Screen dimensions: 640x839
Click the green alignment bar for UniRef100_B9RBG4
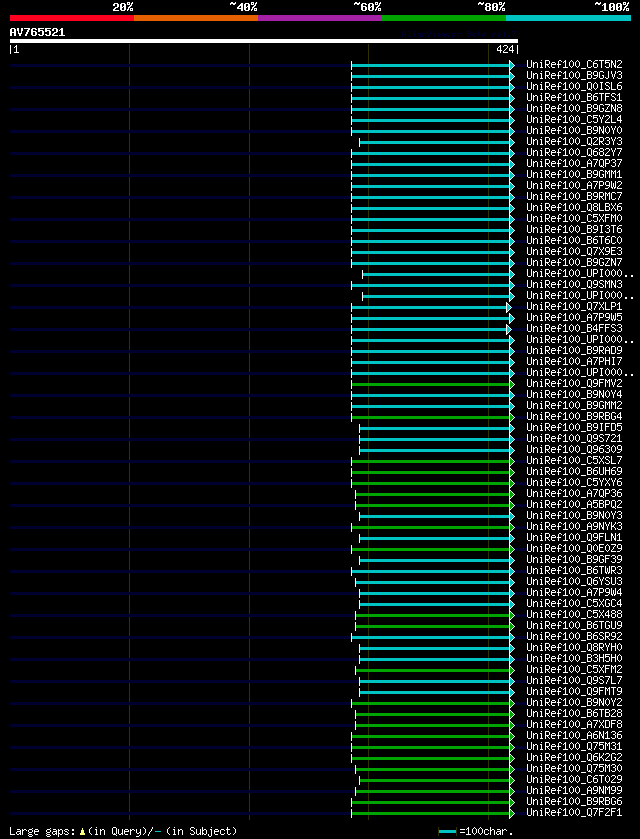pyautogui.click(x=431, y=417)
